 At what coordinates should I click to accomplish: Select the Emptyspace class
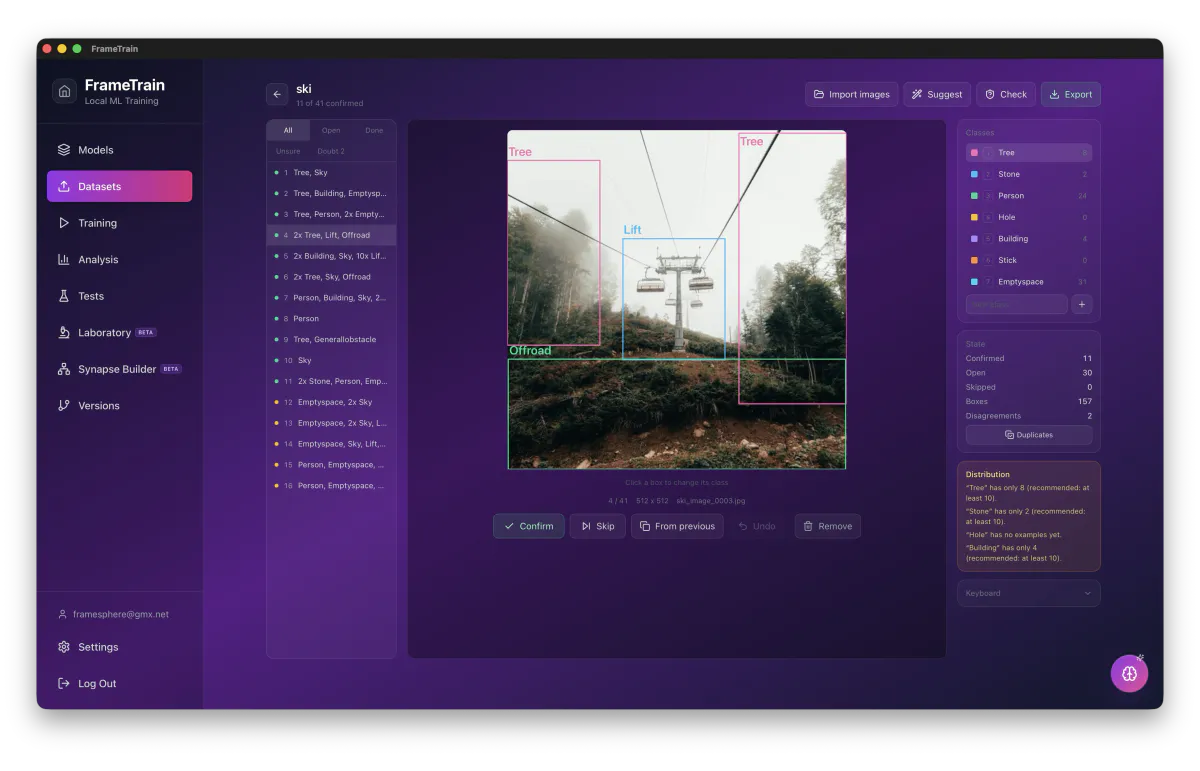tap(1028, 282)
